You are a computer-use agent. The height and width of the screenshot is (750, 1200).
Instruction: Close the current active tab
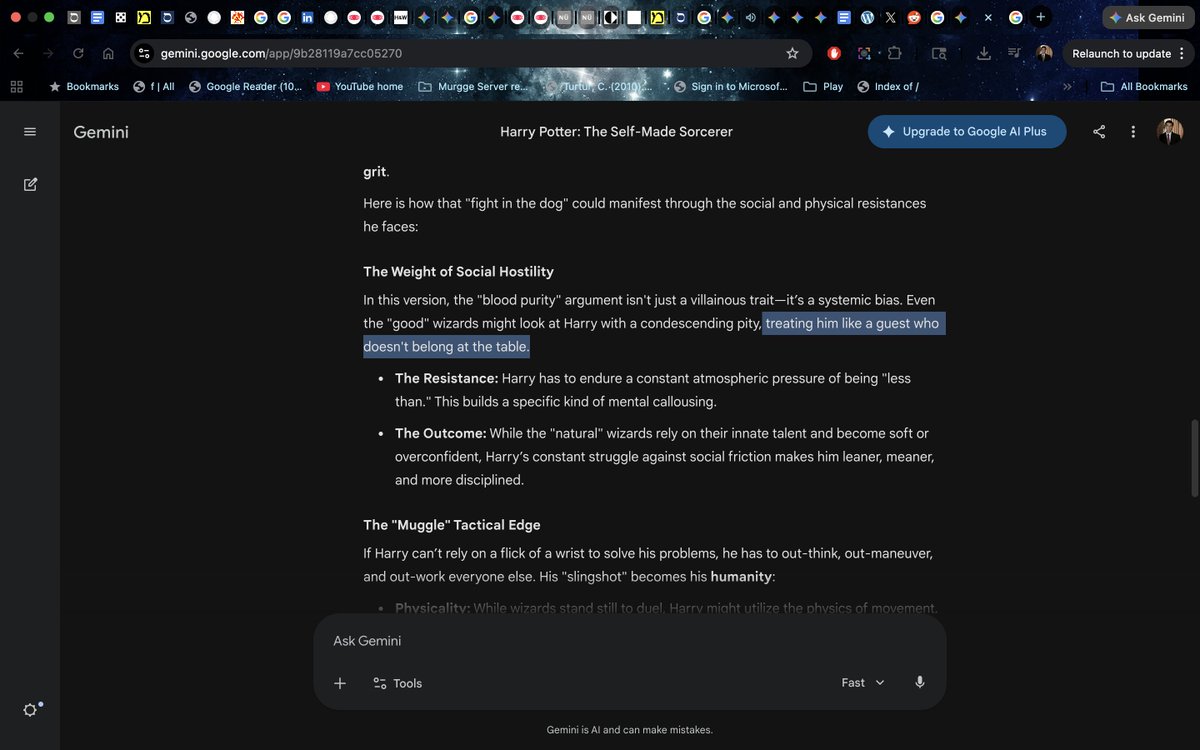pyautogui.click(x=988, y=18)
